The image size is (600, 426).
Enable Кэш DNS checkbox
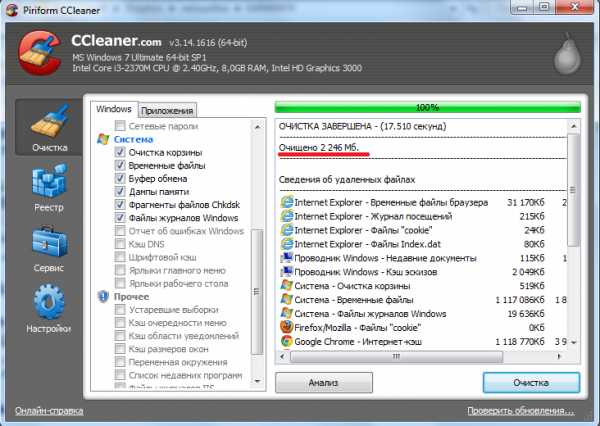pyautogui.click(x=120, y=243)
